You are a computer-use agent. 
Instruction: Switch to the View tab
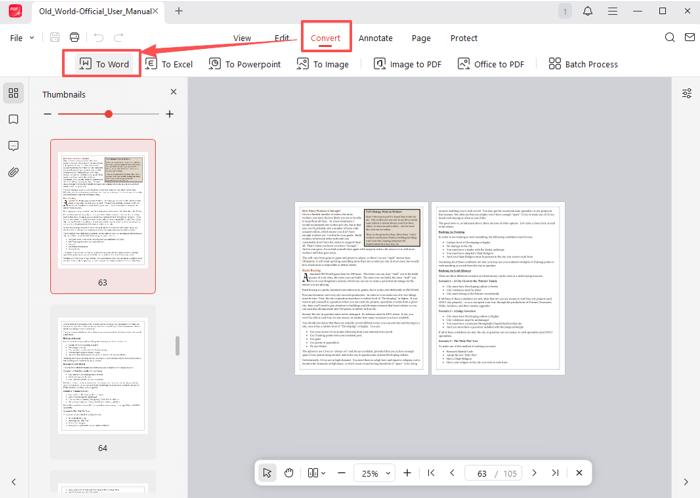click(242, 38)
